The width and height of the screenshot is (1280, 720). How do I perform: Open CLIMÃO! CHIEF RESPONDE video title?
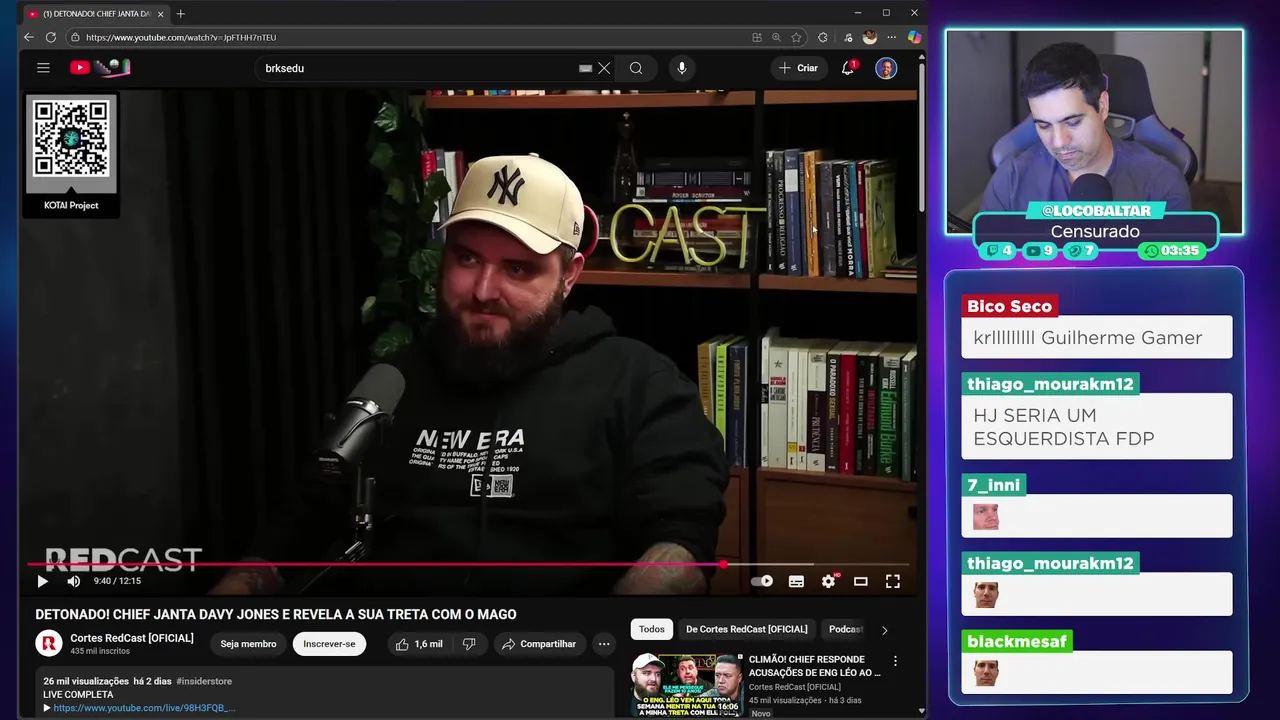[815, 666]
